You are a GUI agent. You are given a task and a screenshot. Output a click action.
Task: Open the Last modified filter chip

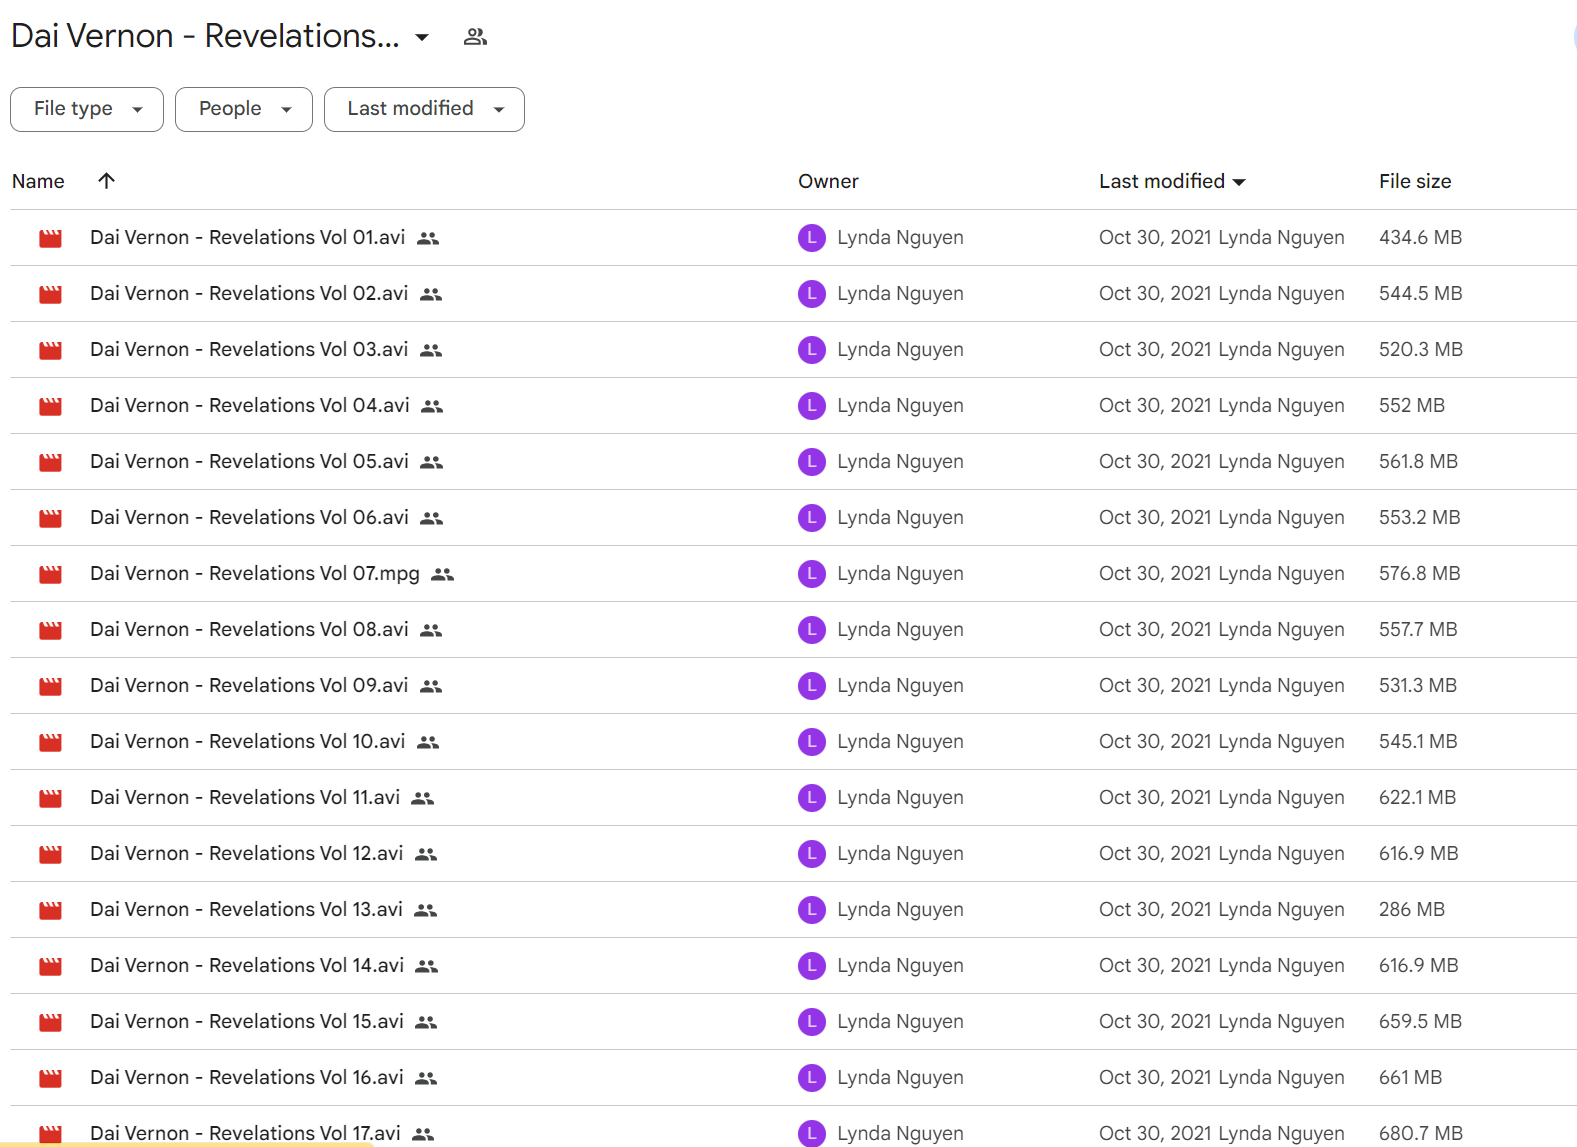coord(424,109)
